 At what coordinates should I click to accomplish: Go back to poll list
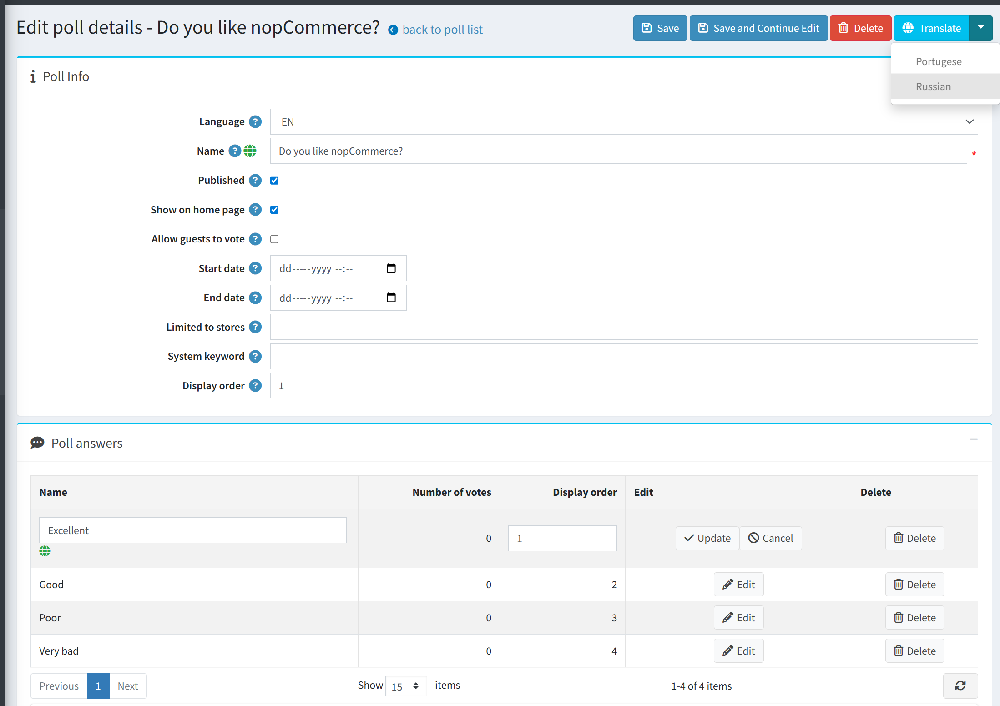[x=443, y=30]
